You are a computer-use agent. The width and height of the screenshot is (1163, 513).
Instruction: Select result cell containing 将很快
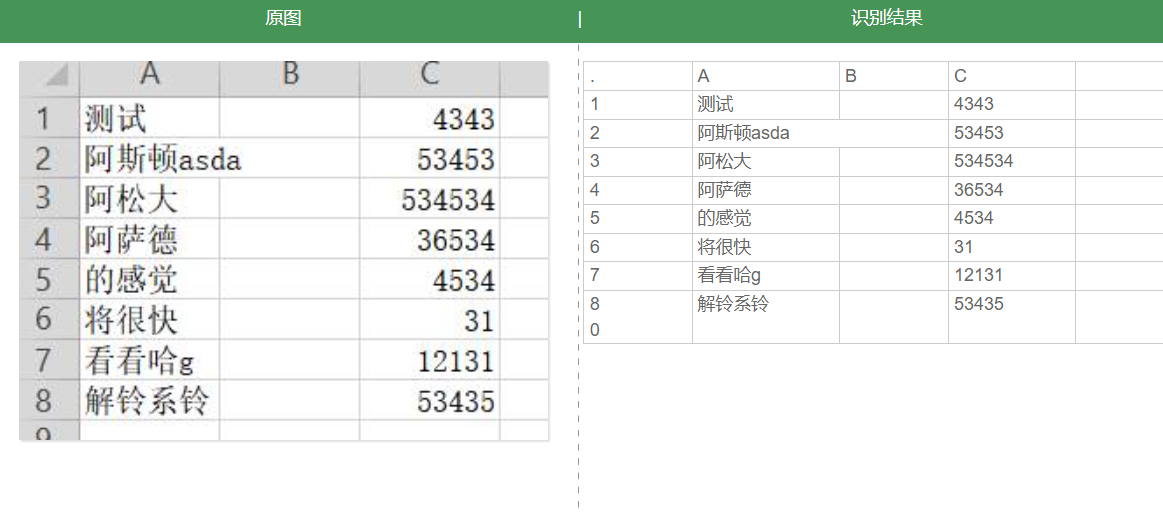[765, 247]
